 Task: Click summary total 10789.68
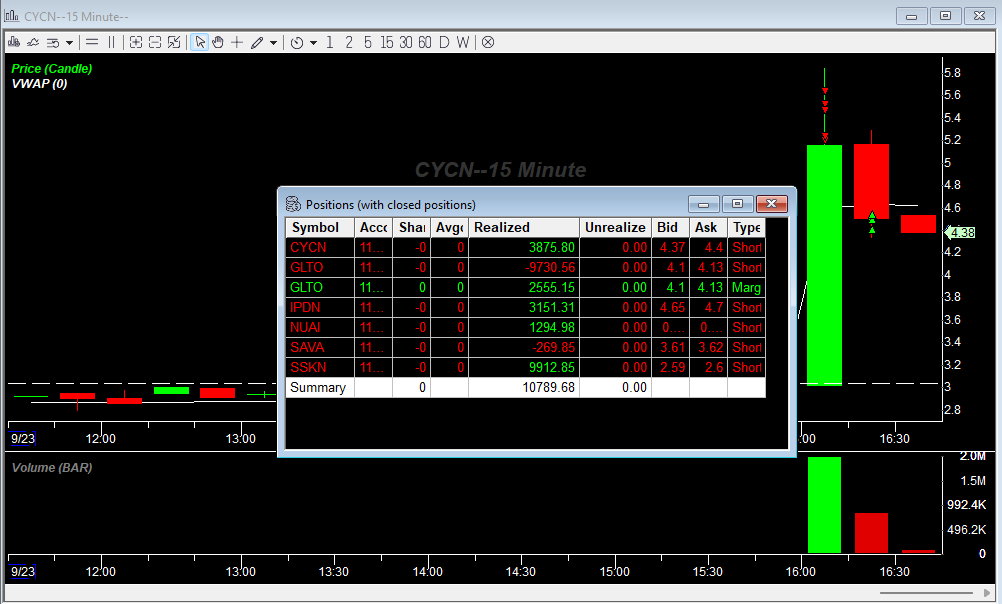click(x=548, y=387)
